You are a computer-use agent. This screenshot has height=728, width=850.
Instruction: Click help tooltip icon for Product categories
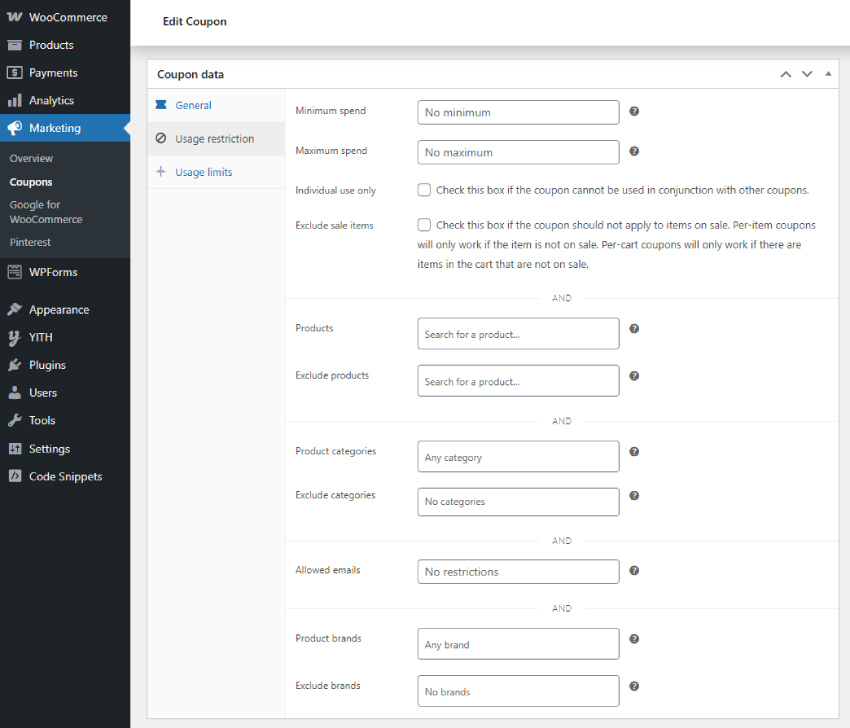(634, 452)
